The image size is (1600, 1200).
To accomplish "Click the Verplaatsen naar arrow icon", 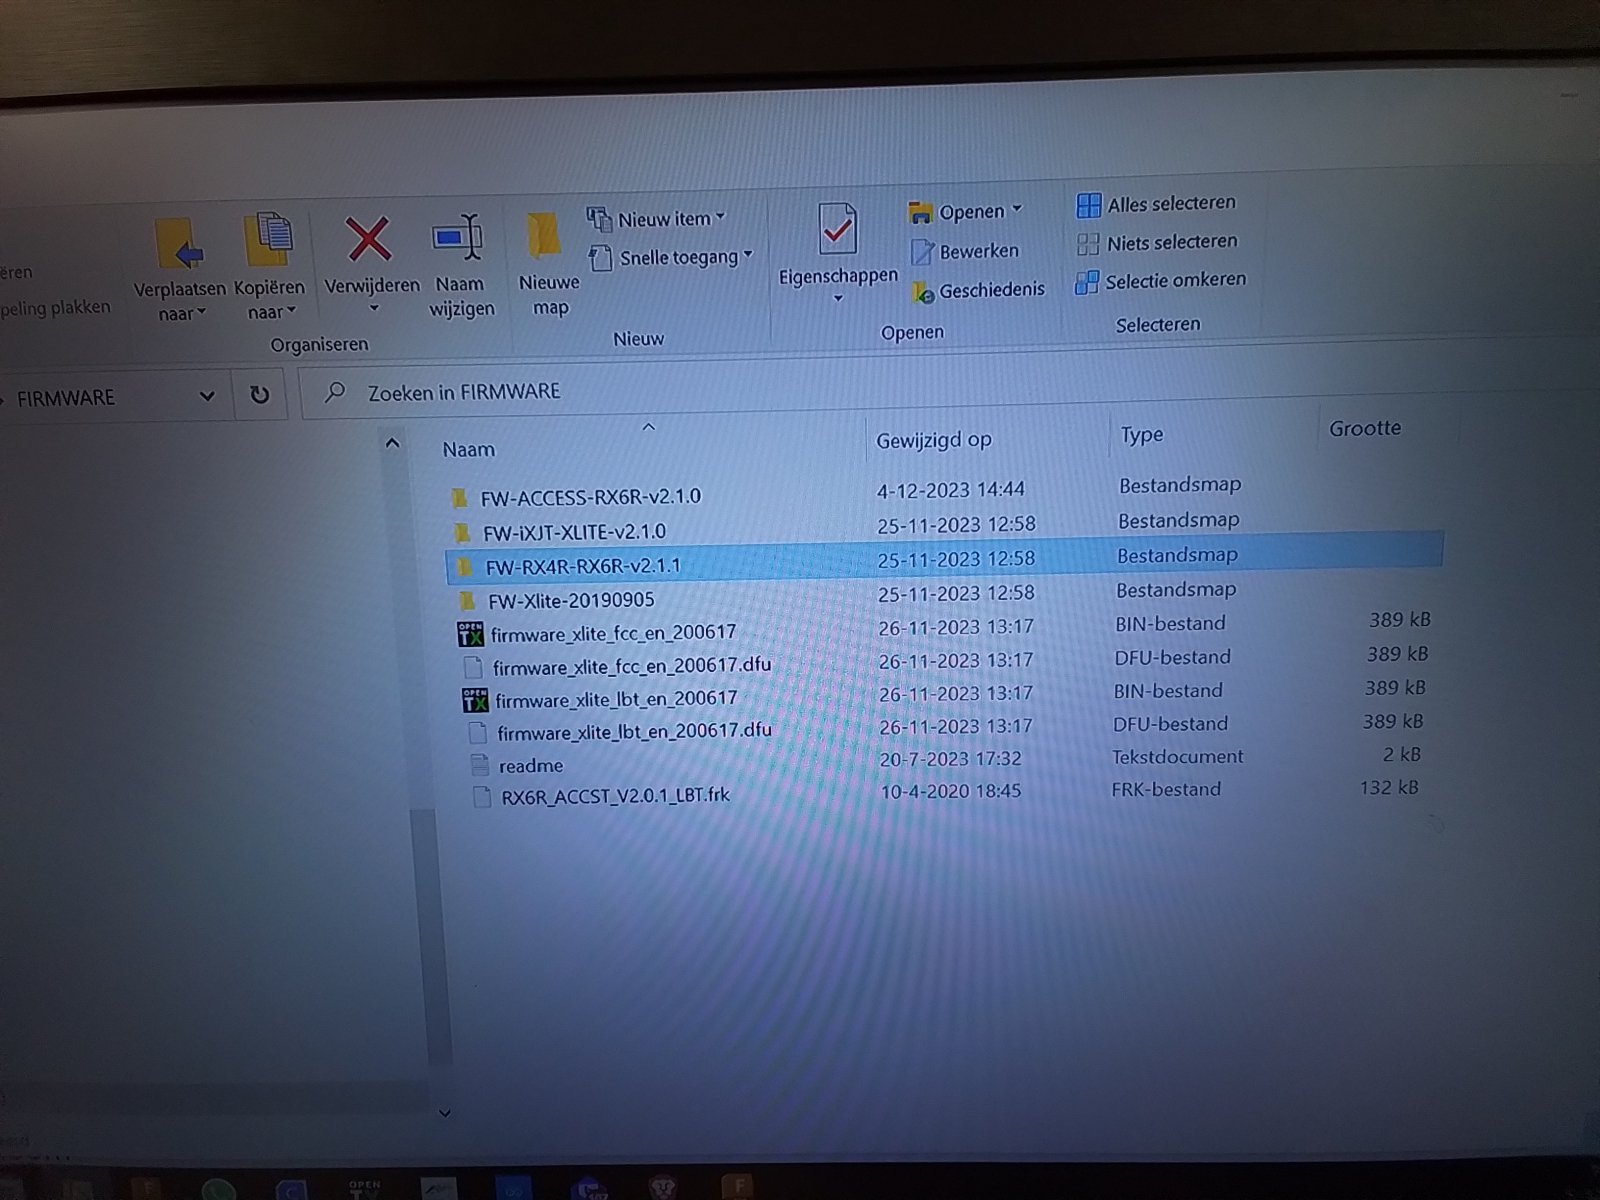I will tap(180, 244).
